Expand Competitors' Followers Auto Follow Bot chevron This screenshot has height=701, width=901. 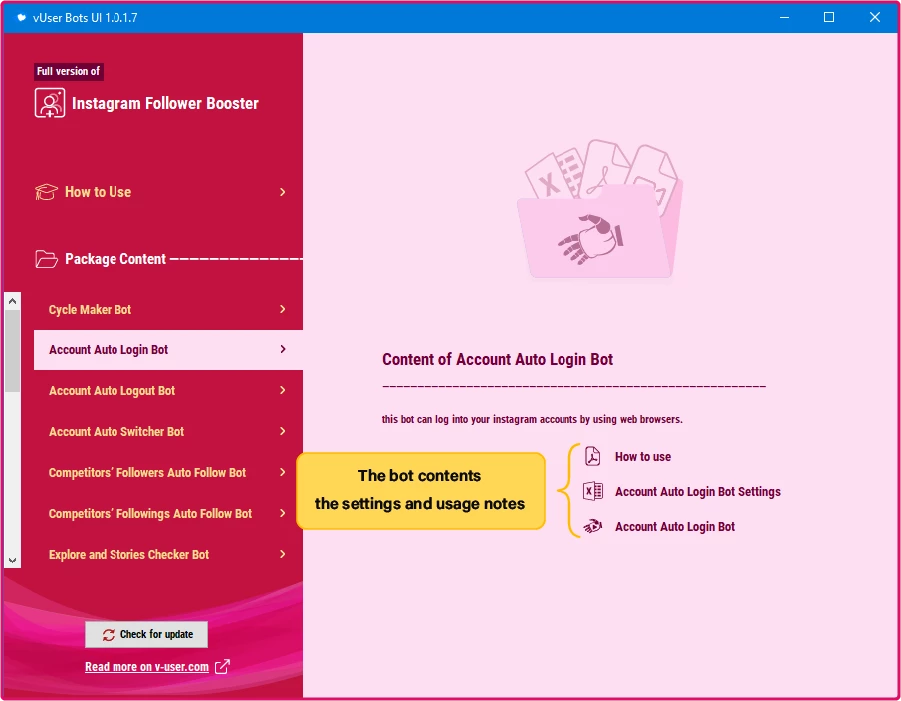(282, 472)
